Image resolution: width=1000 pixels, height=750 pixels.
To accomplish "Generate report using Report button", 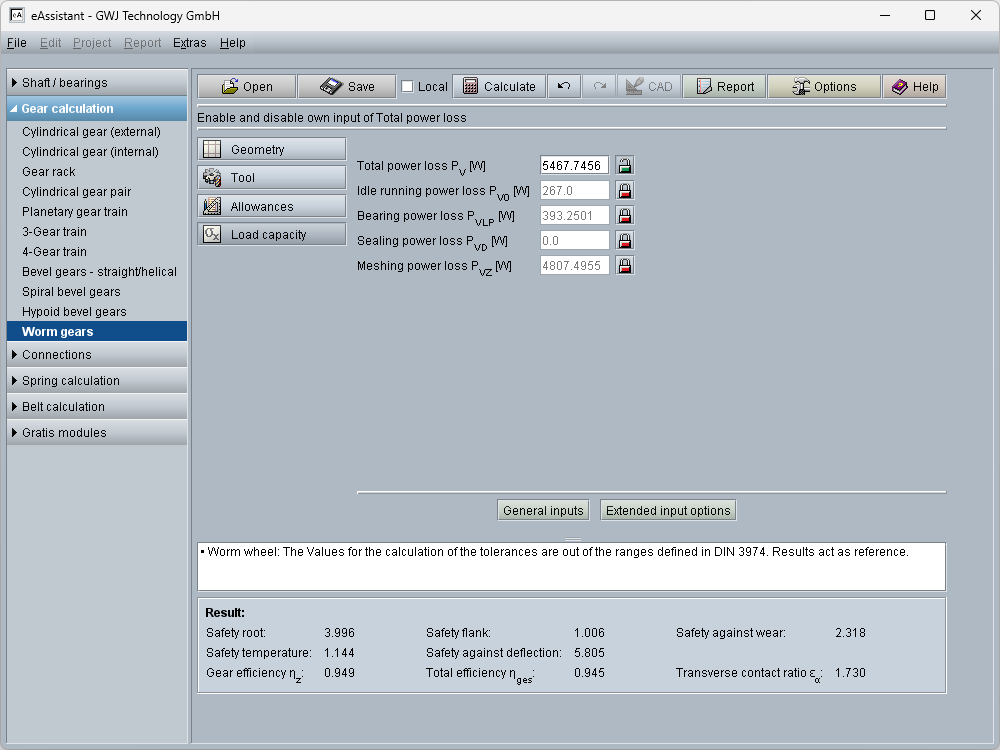I will coord(724,87).
